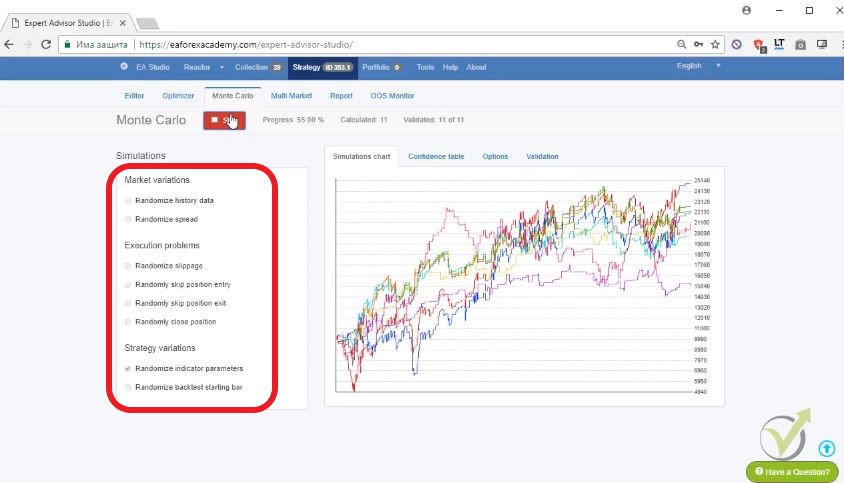Click the browser reload page icon
The image size is (844, 483).
(x=45, y=44)
